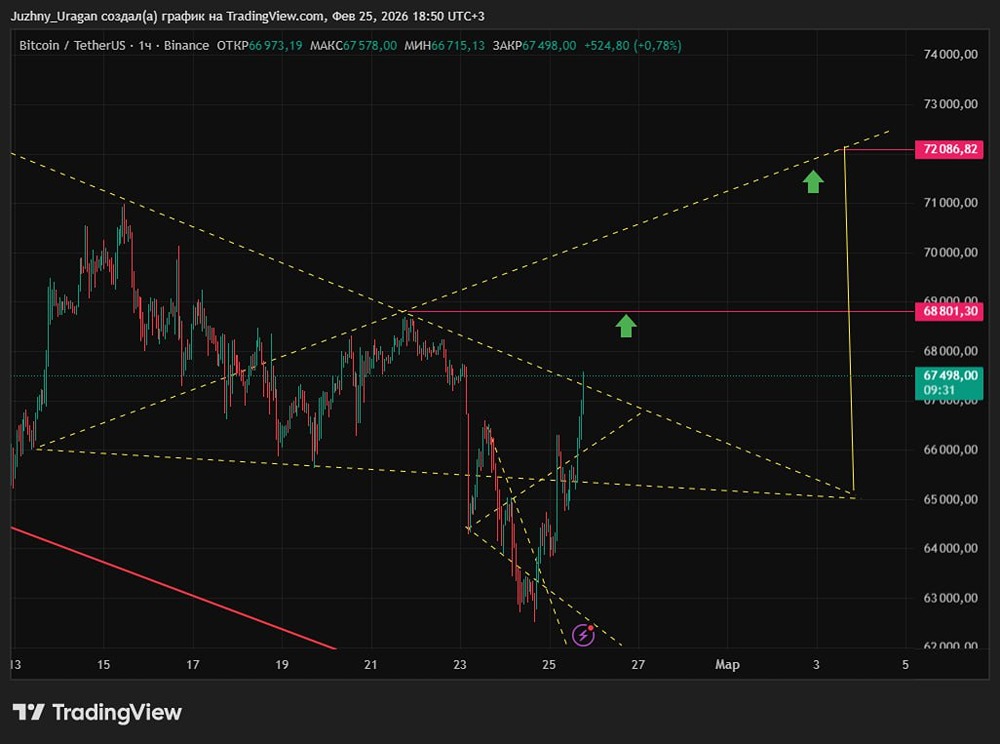Click the change value +524,80 (+0,78%)

(x=633, y=45)
